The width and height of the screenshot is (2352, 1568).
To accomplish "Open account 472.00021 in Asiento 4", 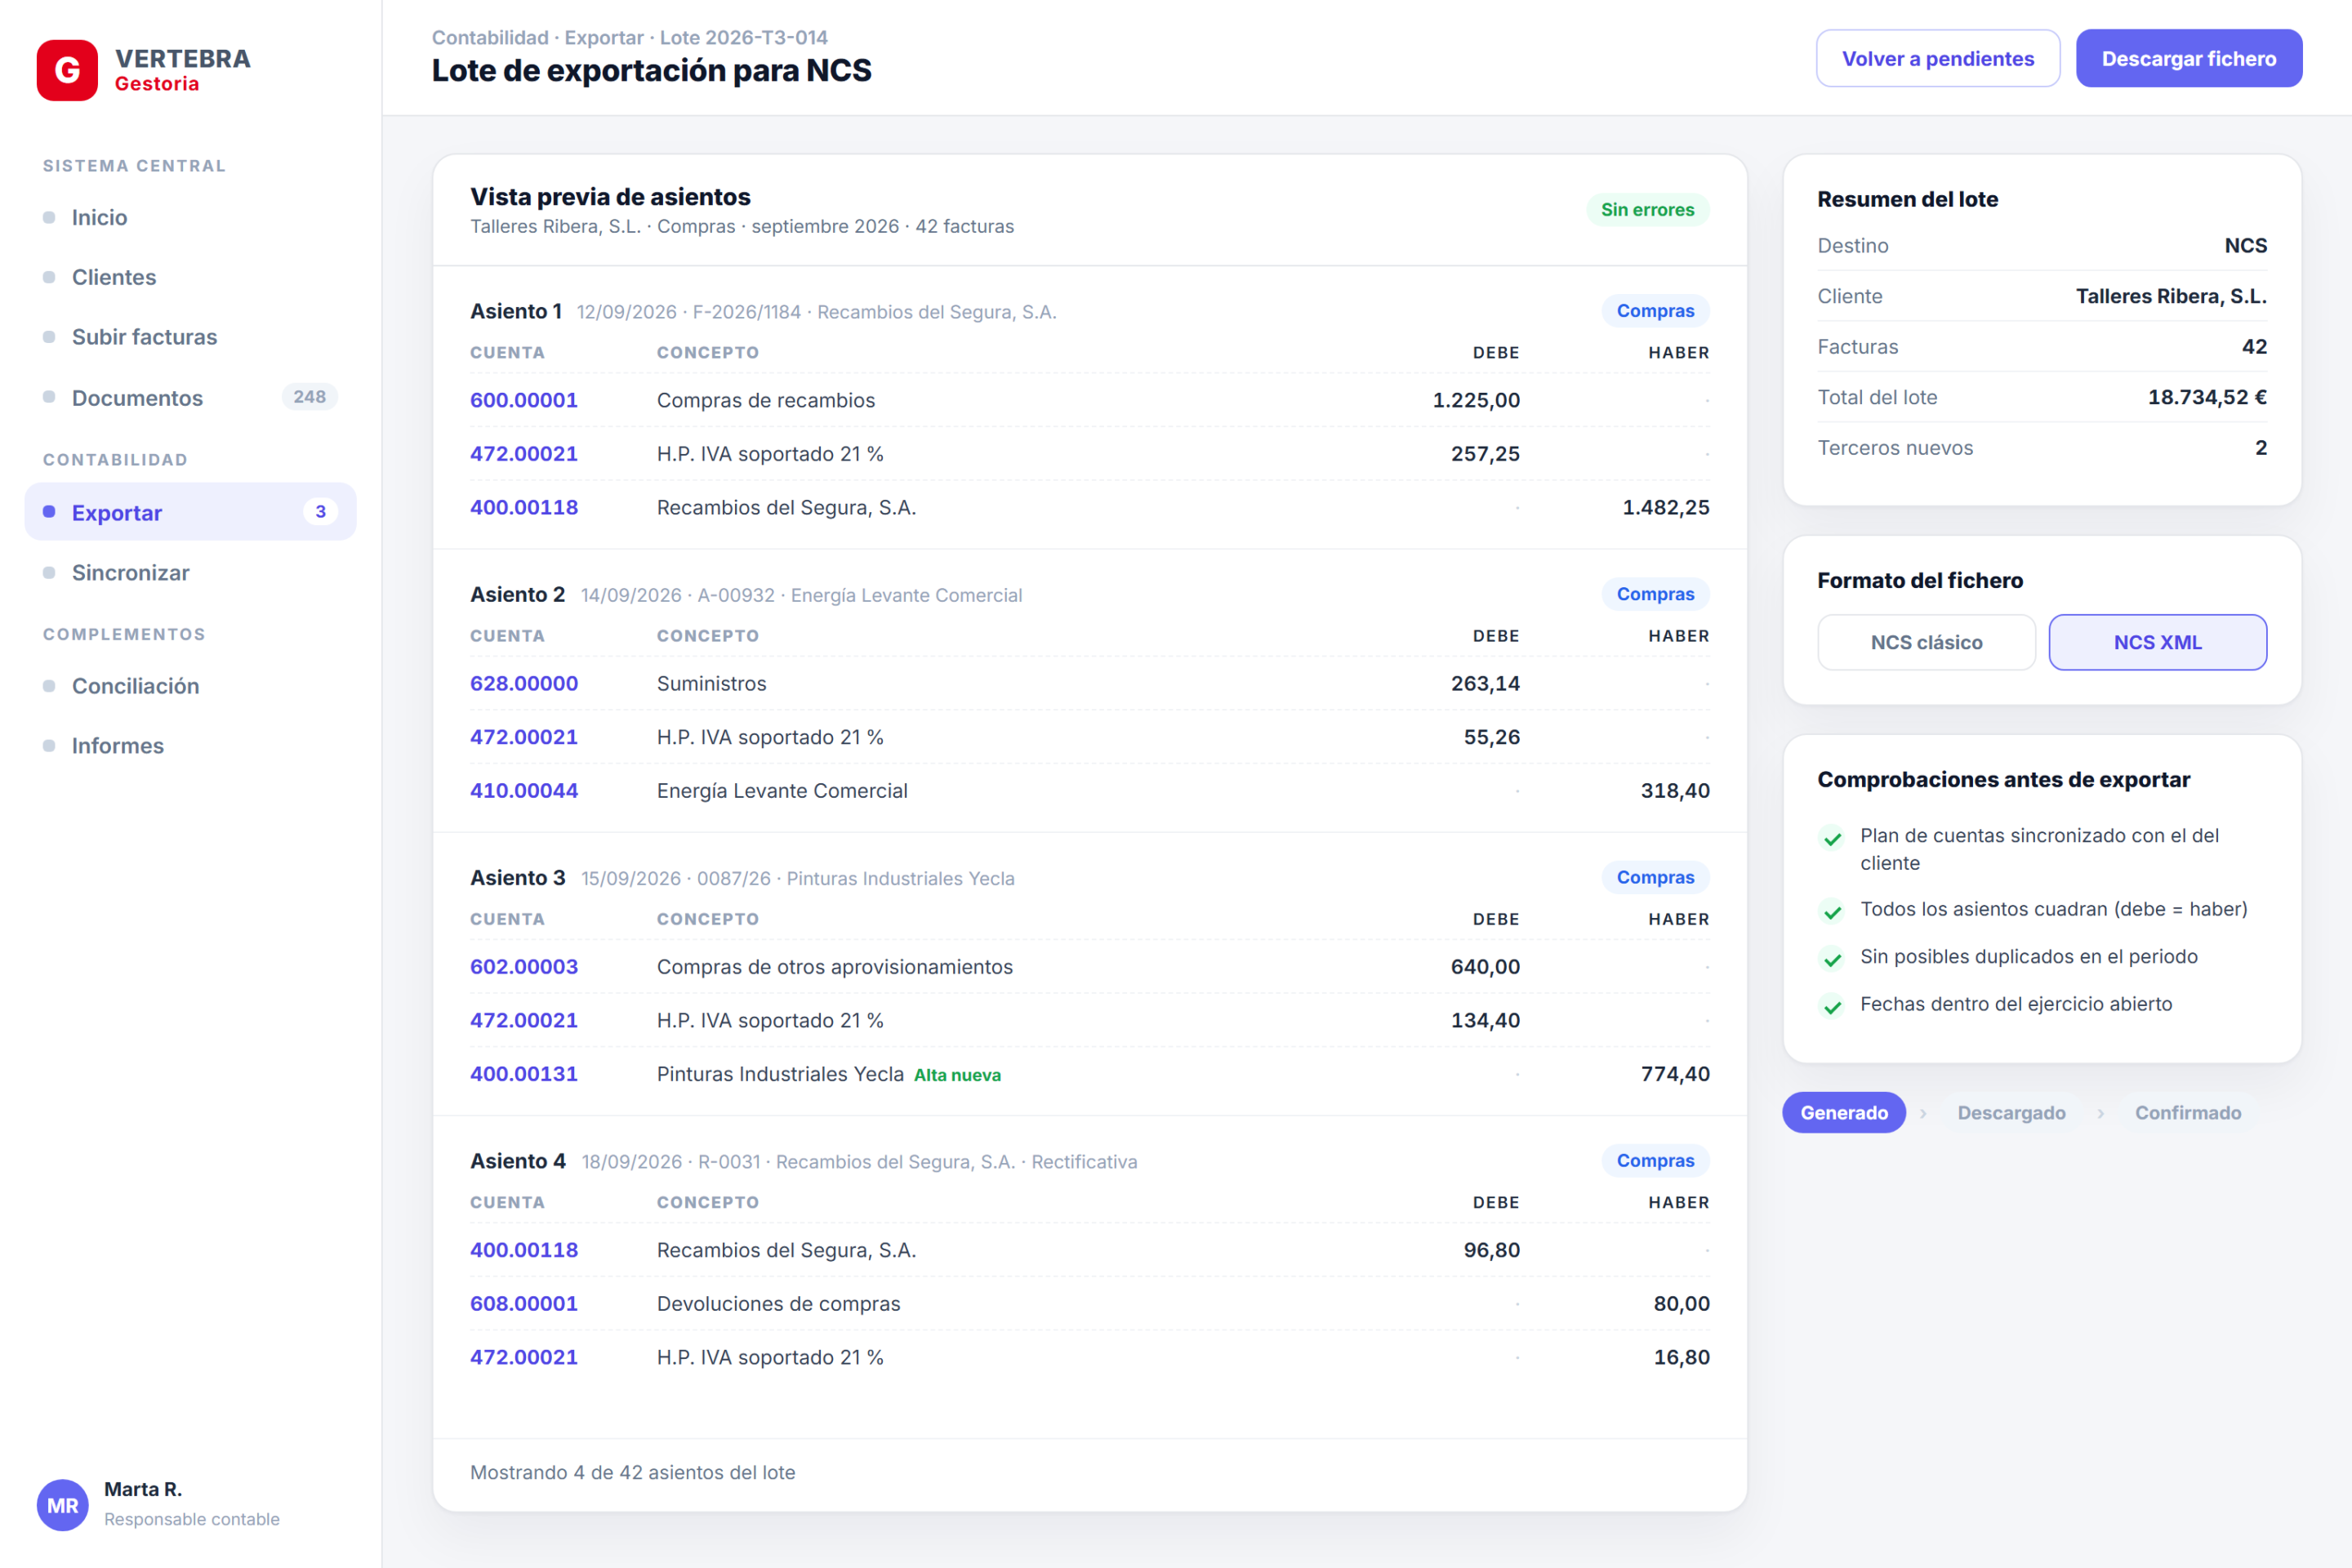I will pyautogui.click(x=524, y=1357).
